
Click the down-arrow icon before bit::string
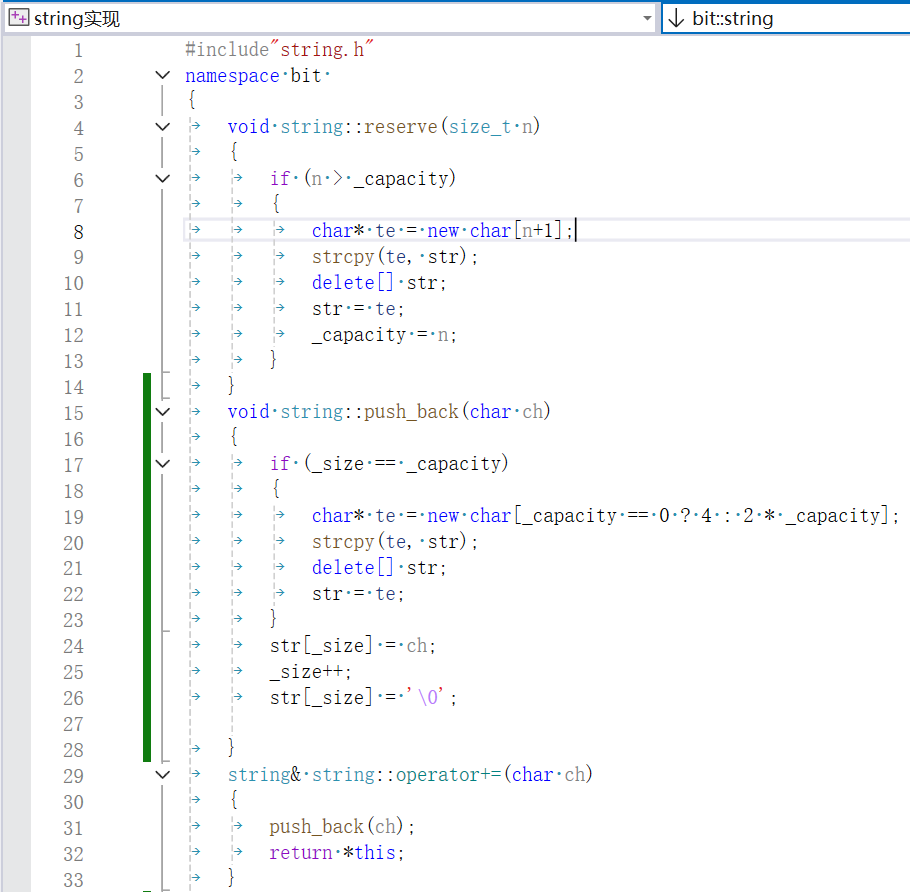click(x=676, y=19)
